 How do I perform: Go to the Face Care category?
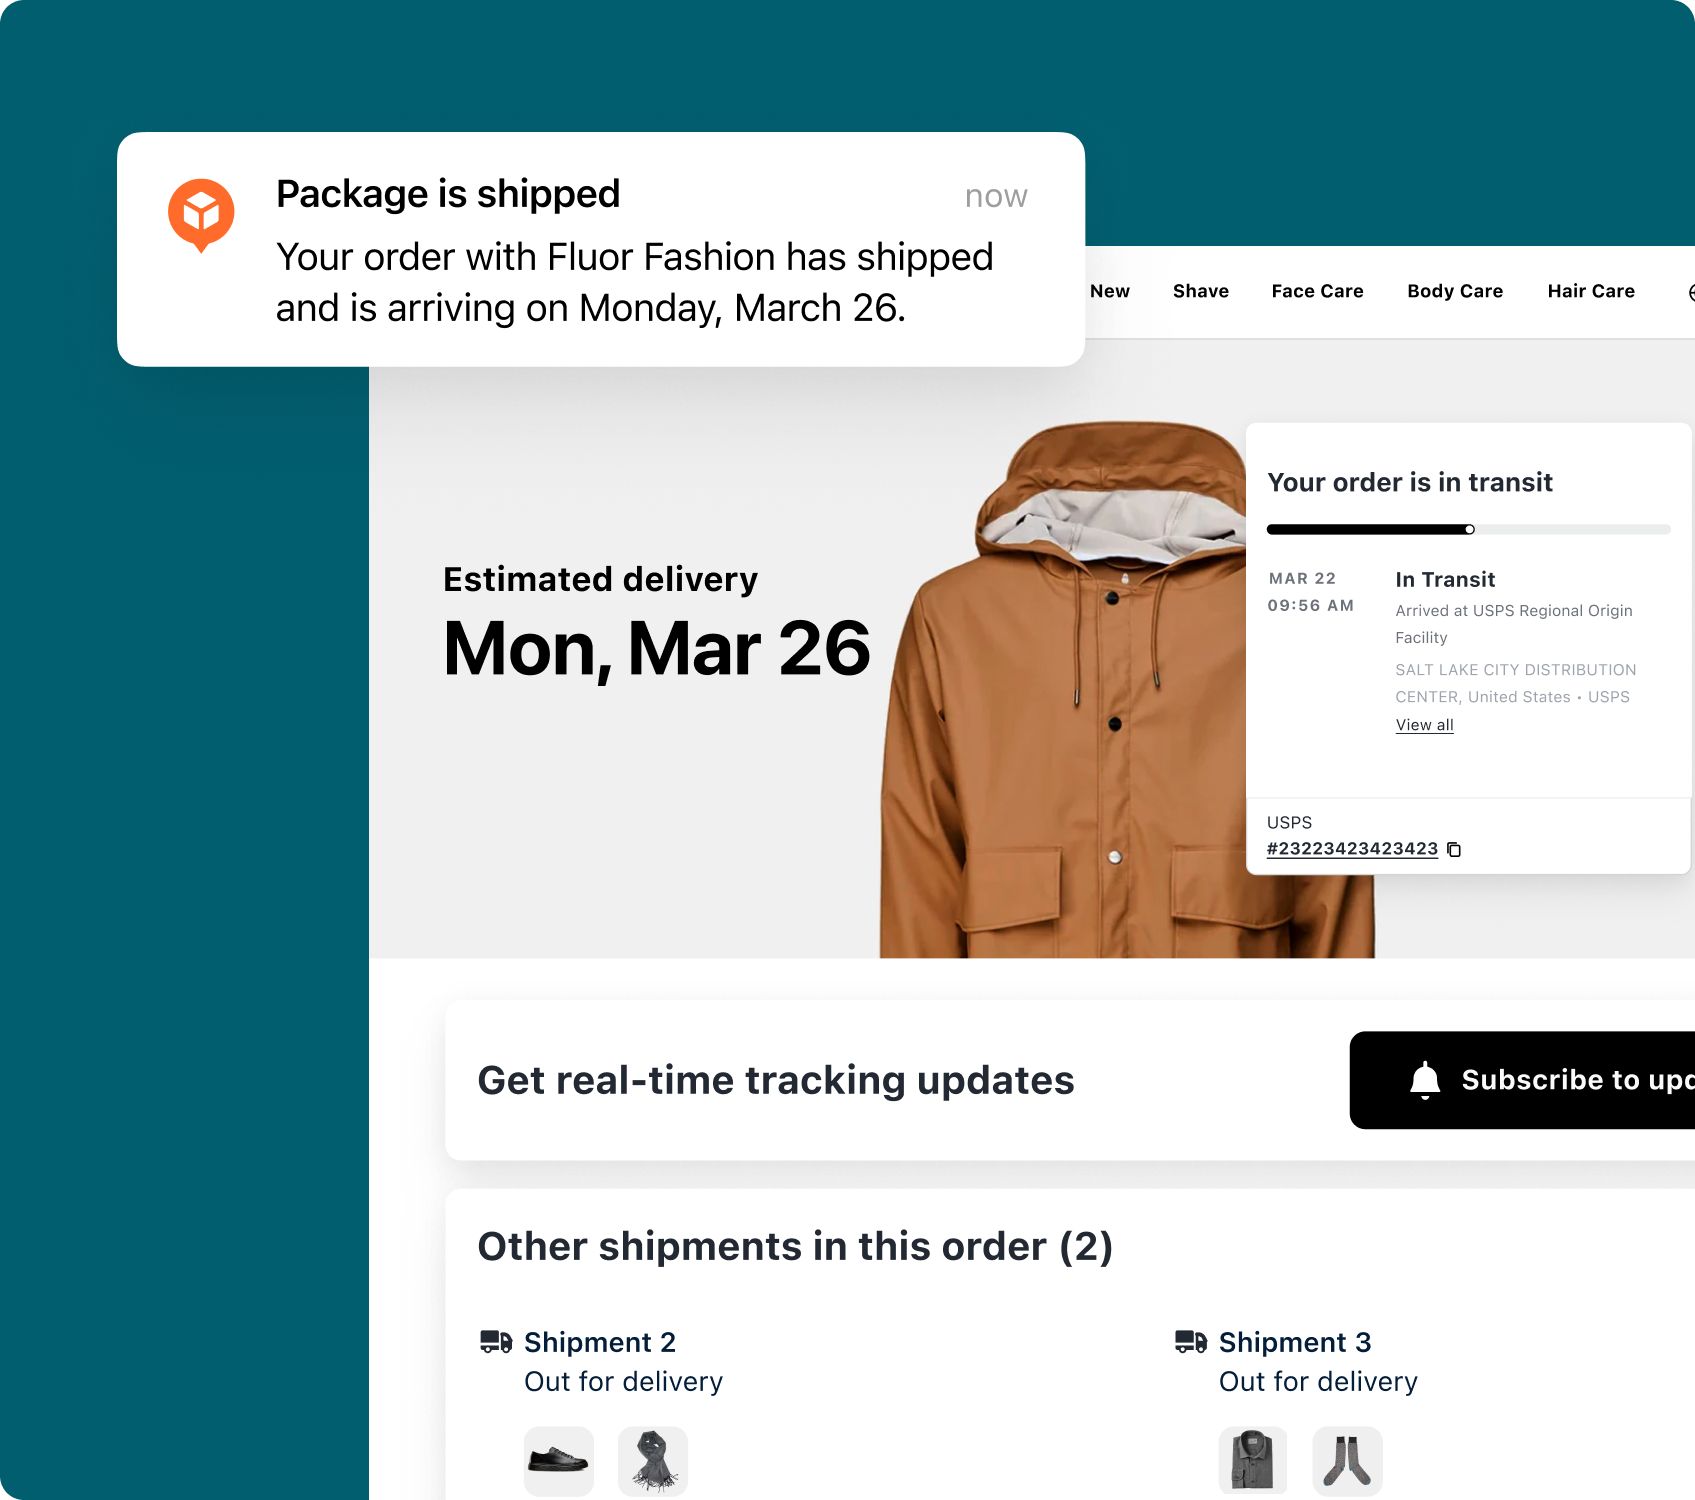pyautogui.click(x=1317, y=291)
